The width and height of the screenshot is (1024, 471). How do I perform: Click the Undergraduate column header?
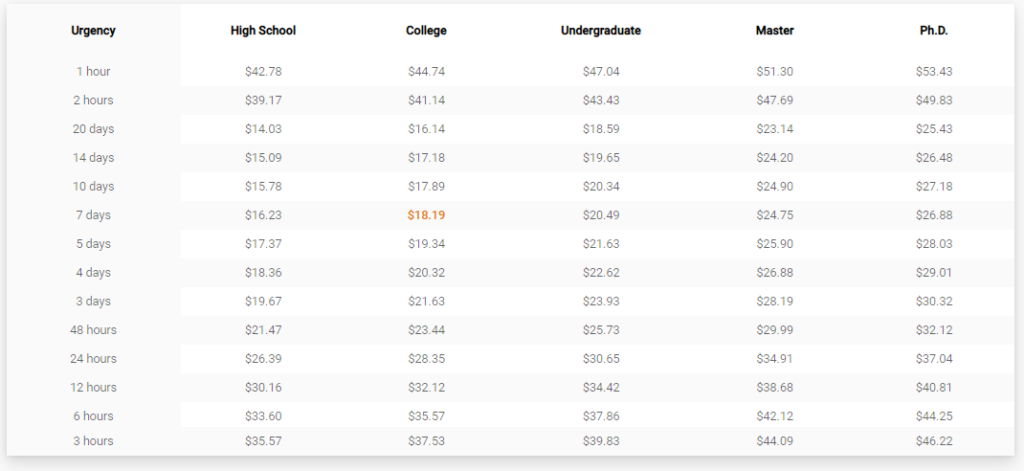[x=601, y=31]
